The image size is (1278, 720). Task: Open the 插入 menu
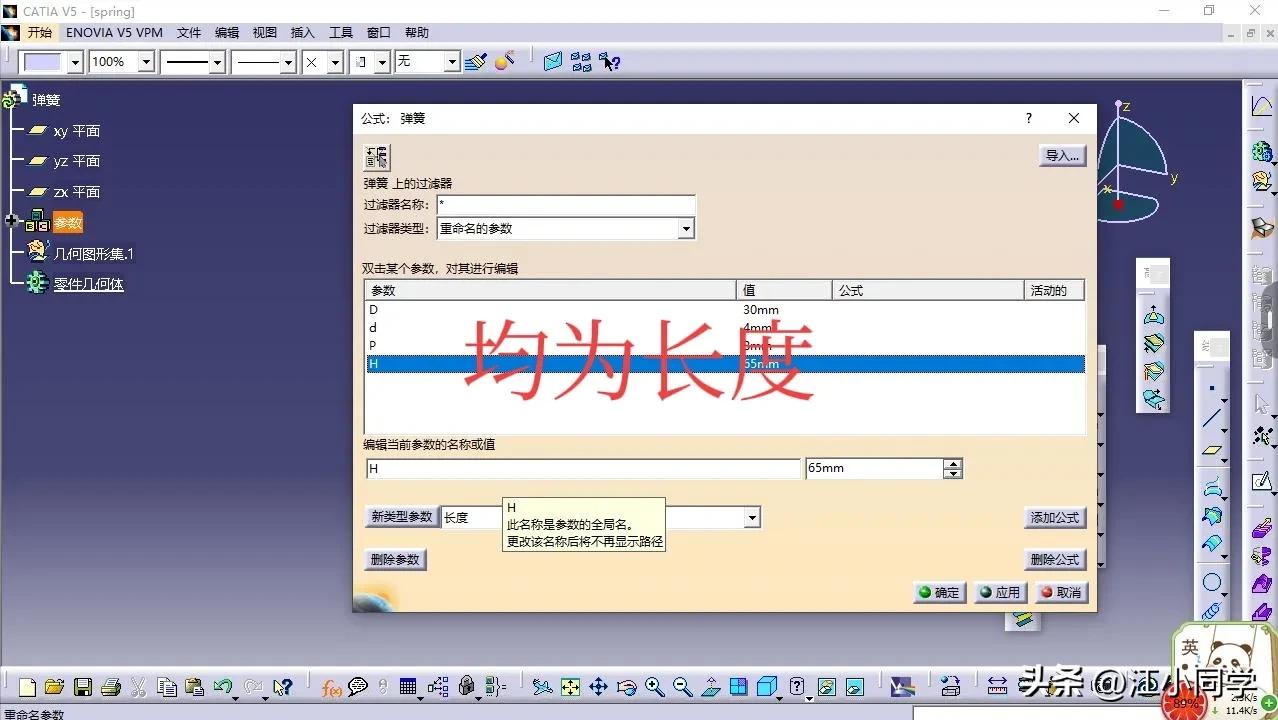tap(301, 31)
